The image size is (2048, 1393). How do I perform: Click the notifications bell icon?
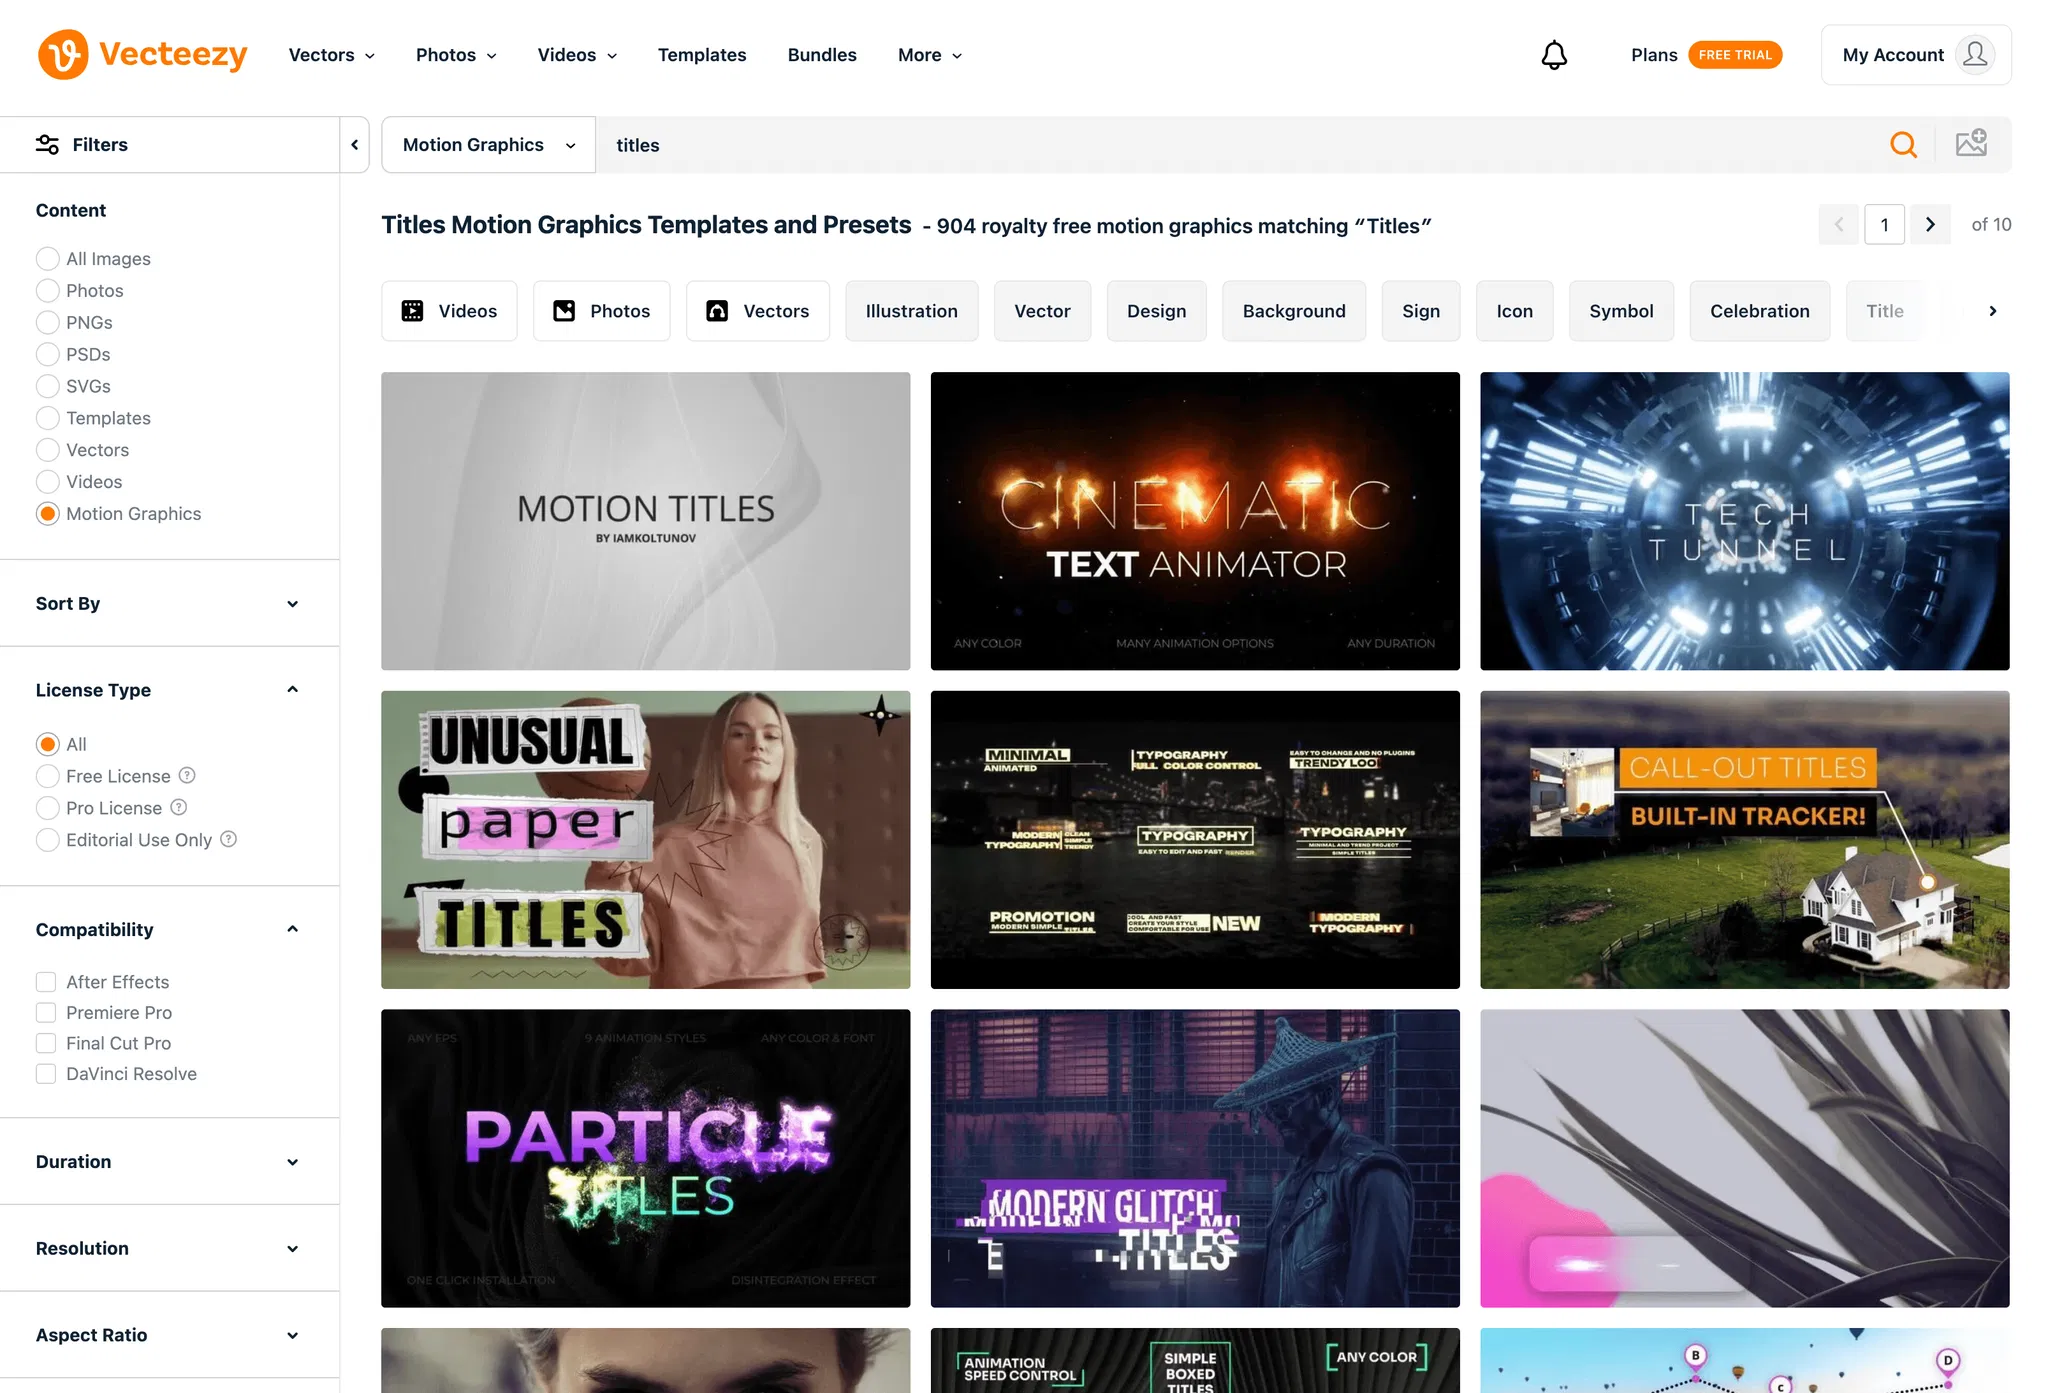pyautogui.click(x=1553, y=55)
